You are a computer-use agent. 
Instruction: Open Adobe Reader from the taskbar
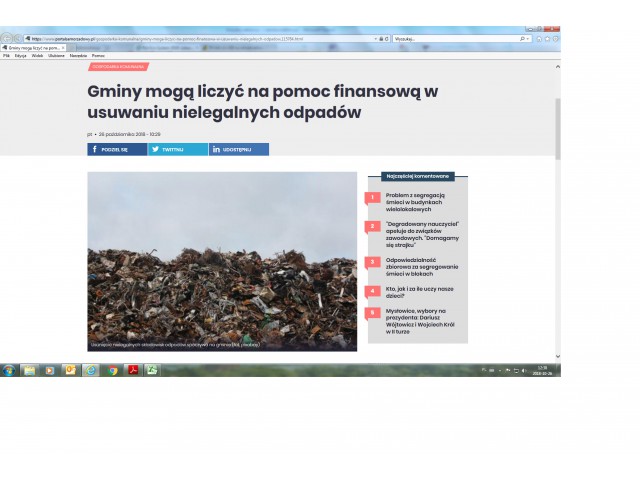pyautogui.click(x=133, y=370)
